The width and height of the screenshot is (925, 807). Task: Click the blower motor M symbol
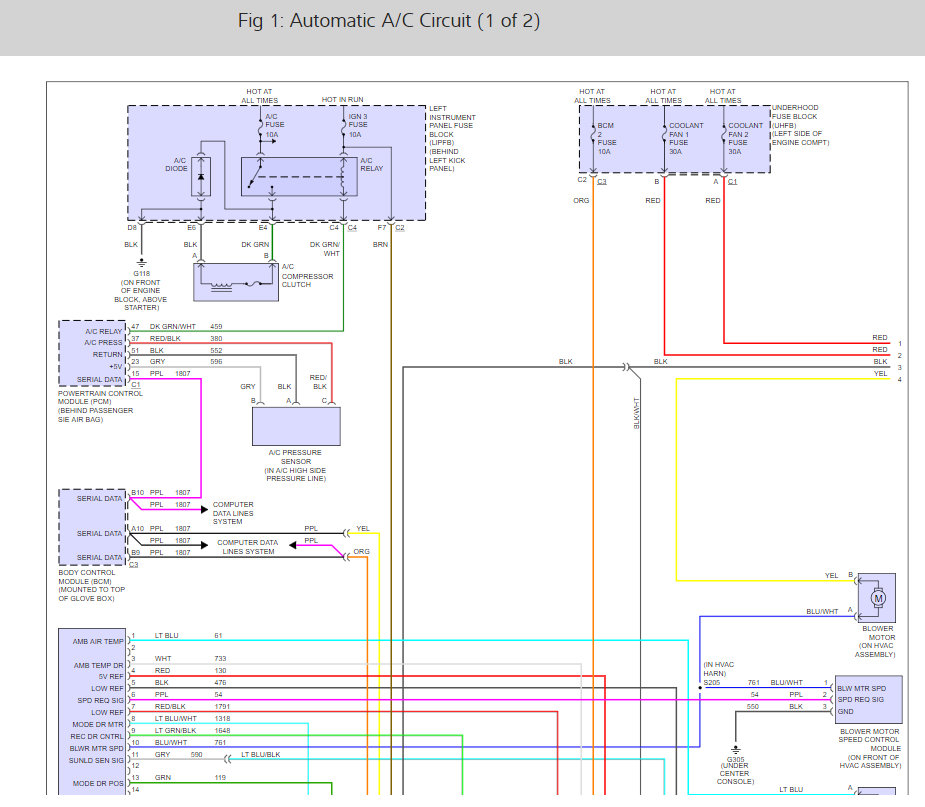tap(878, 598)
